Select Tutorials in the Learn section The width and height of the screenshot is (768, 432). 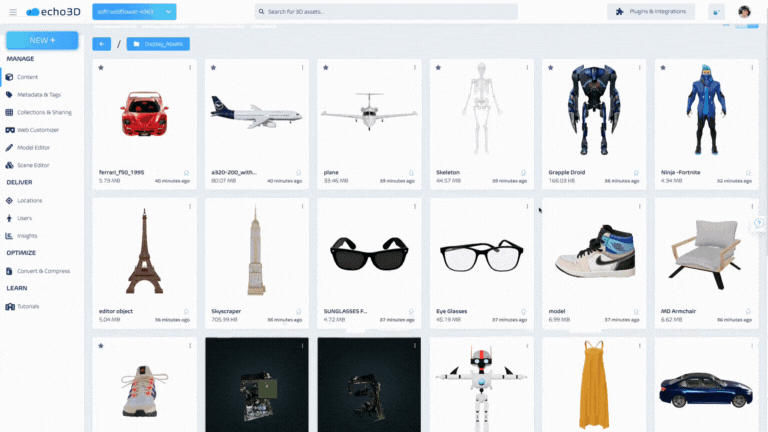28,306
